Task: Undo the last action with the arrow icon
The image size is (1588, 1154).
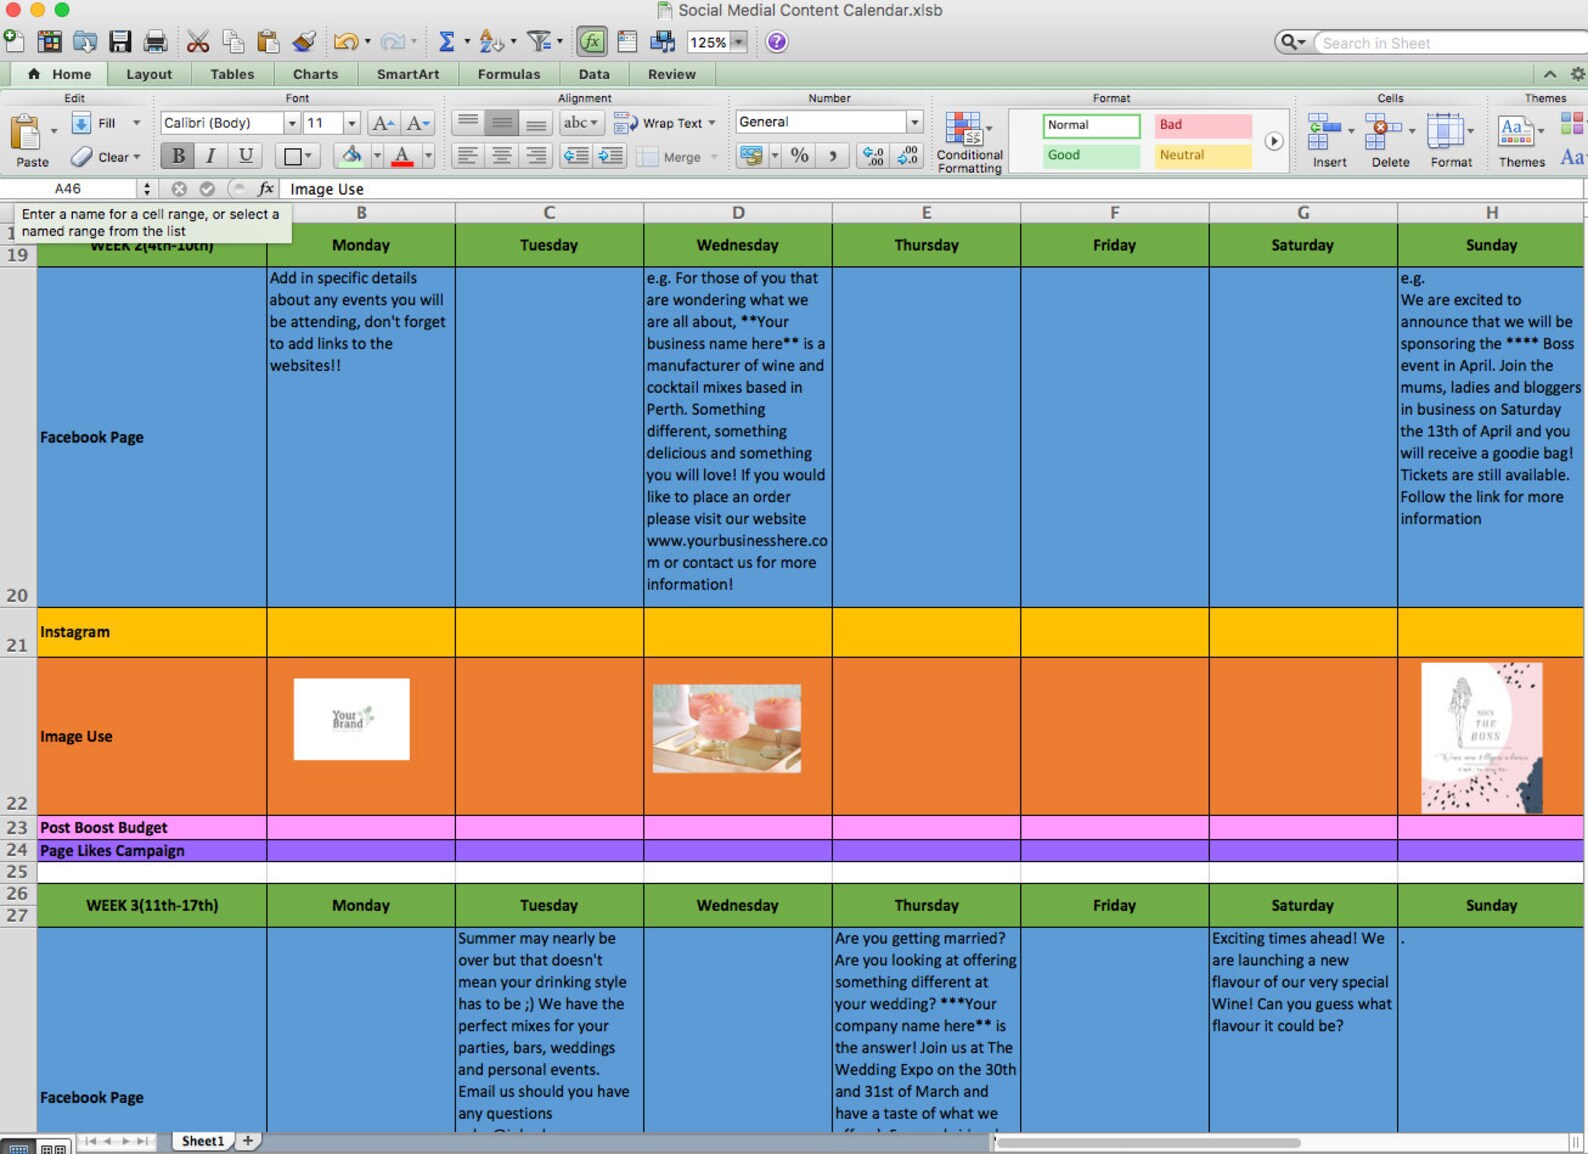Action: (x=345, y=41)
